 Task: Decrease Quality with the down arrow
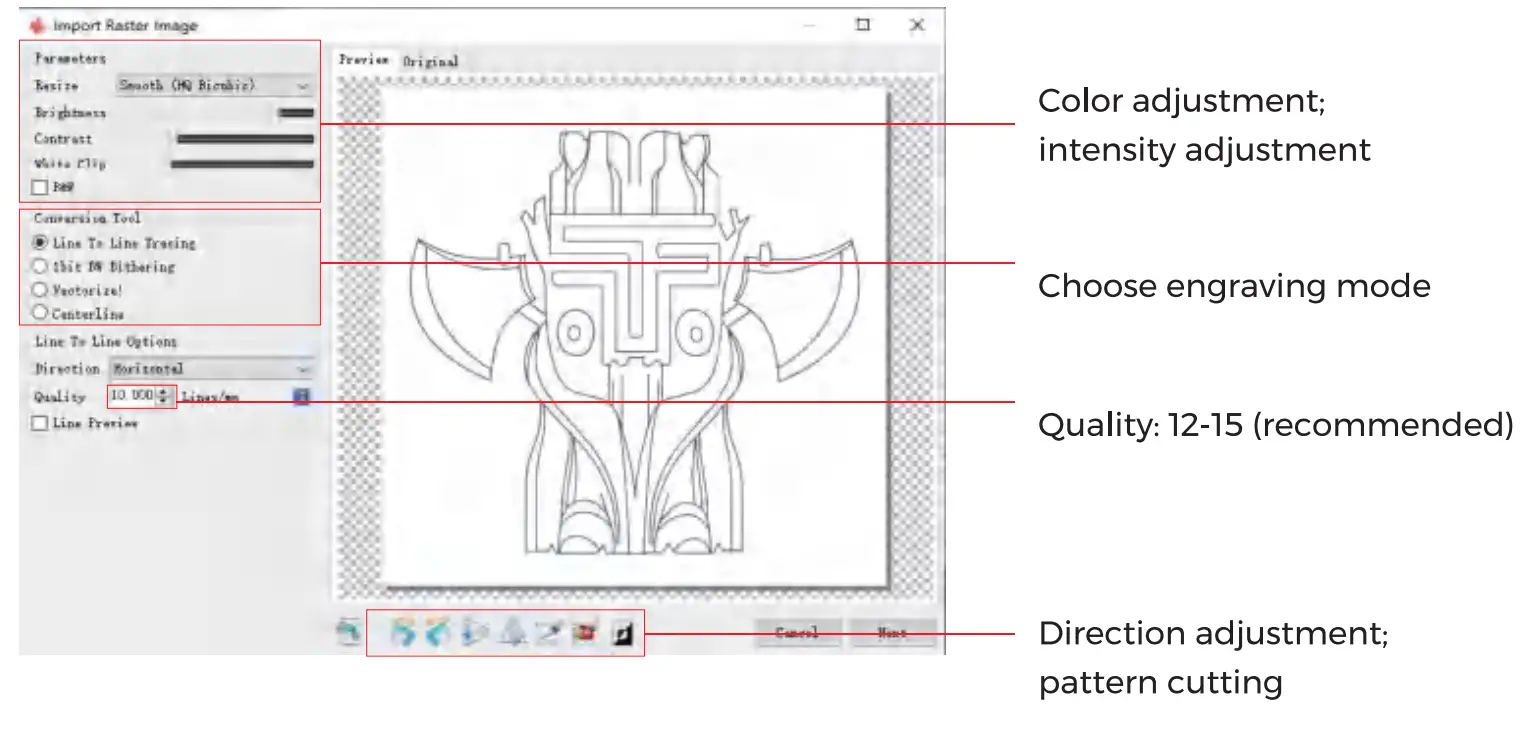click(162, 401)
